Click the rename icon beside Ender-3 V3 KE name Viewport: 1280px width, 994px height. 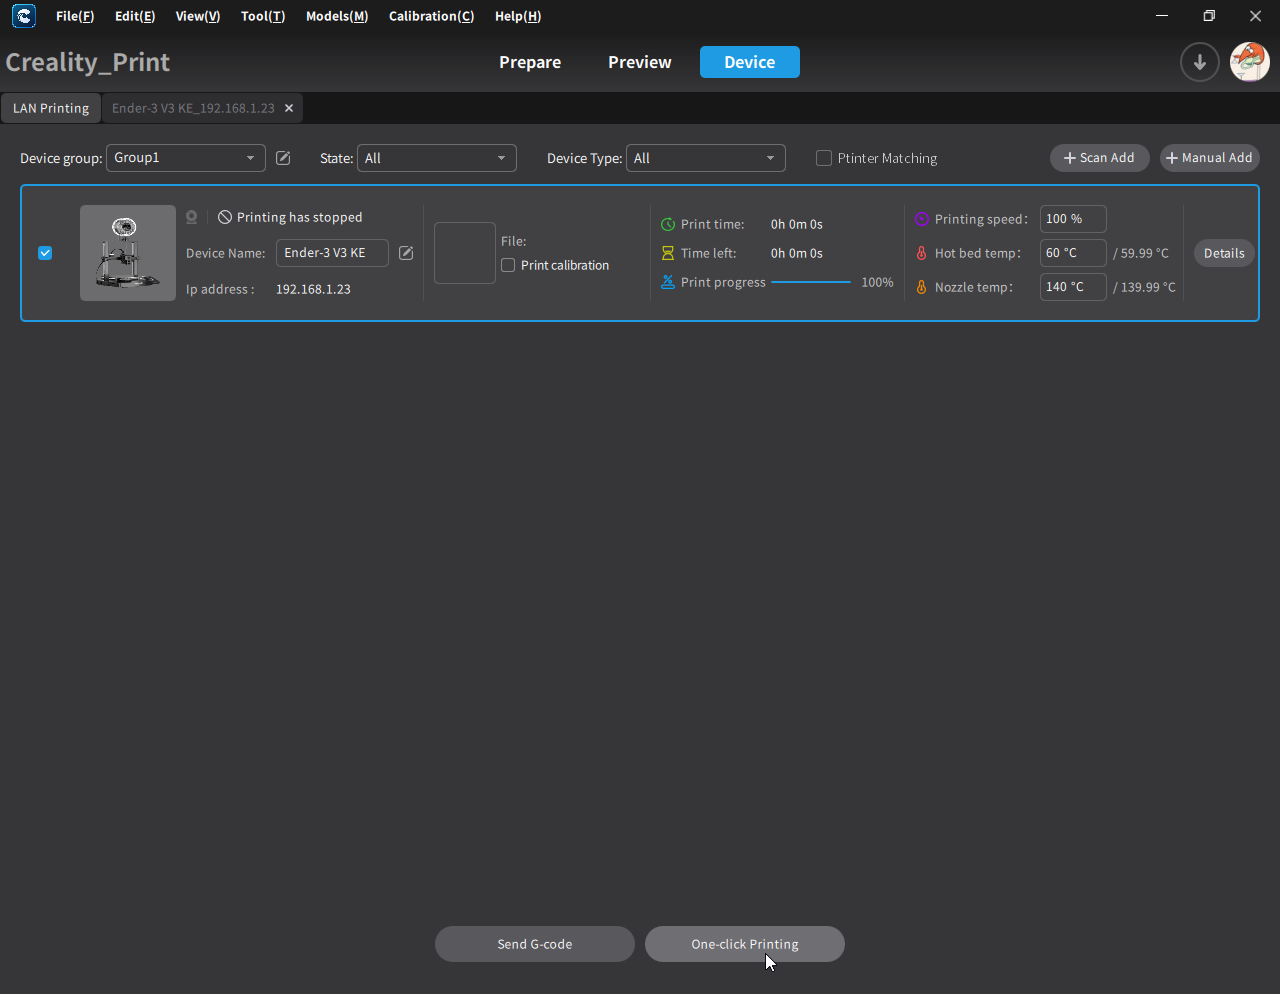coord(406,253)
